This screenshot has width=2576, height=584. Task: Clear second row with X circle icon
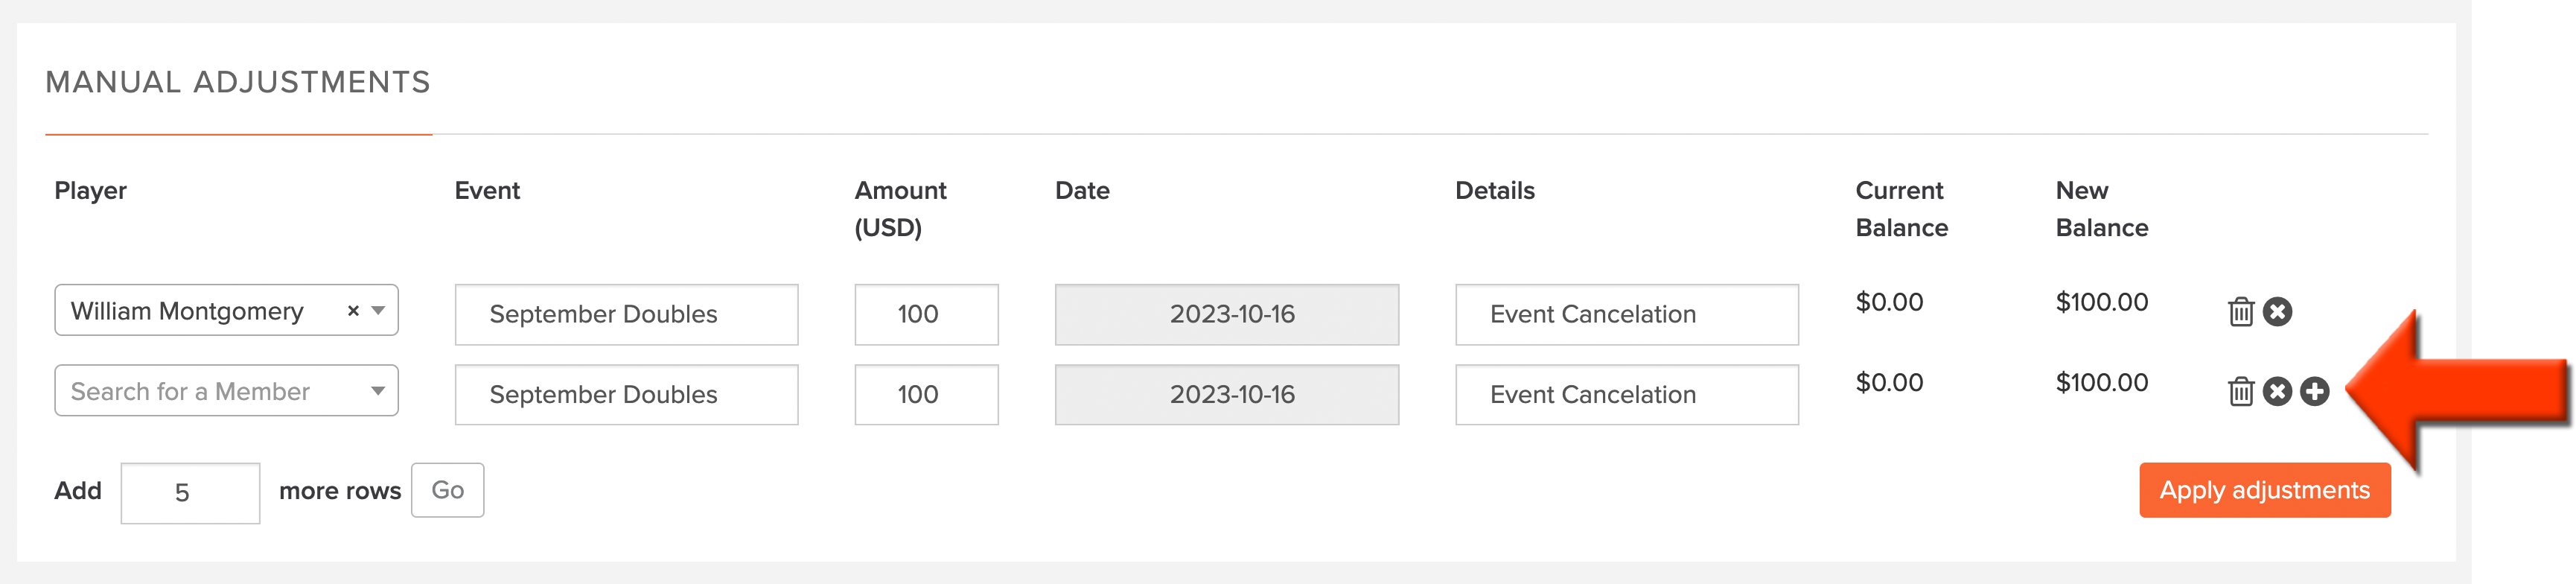2277,391
